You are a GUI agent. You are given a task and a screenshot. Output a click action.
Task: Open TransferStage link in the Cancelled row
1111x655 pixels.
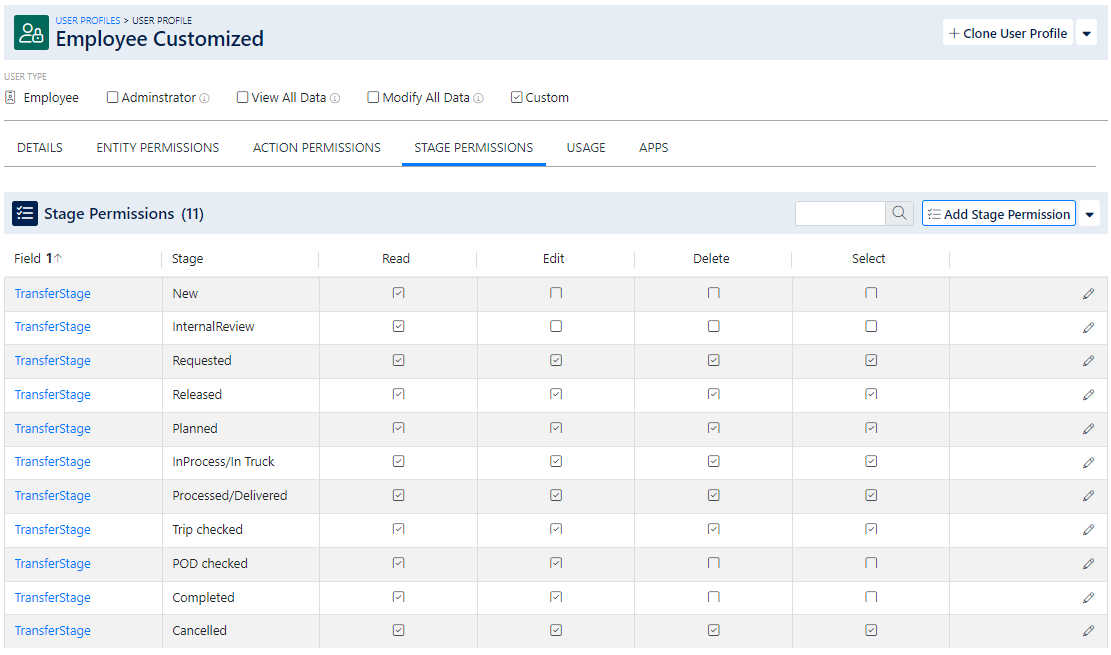[52, 630]
